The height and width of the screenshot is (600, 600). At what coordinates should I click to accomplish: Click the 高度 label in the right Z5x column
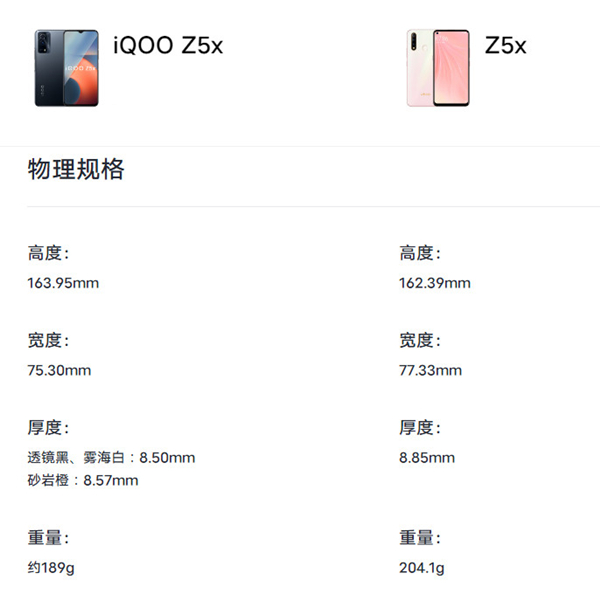[420, 254]
